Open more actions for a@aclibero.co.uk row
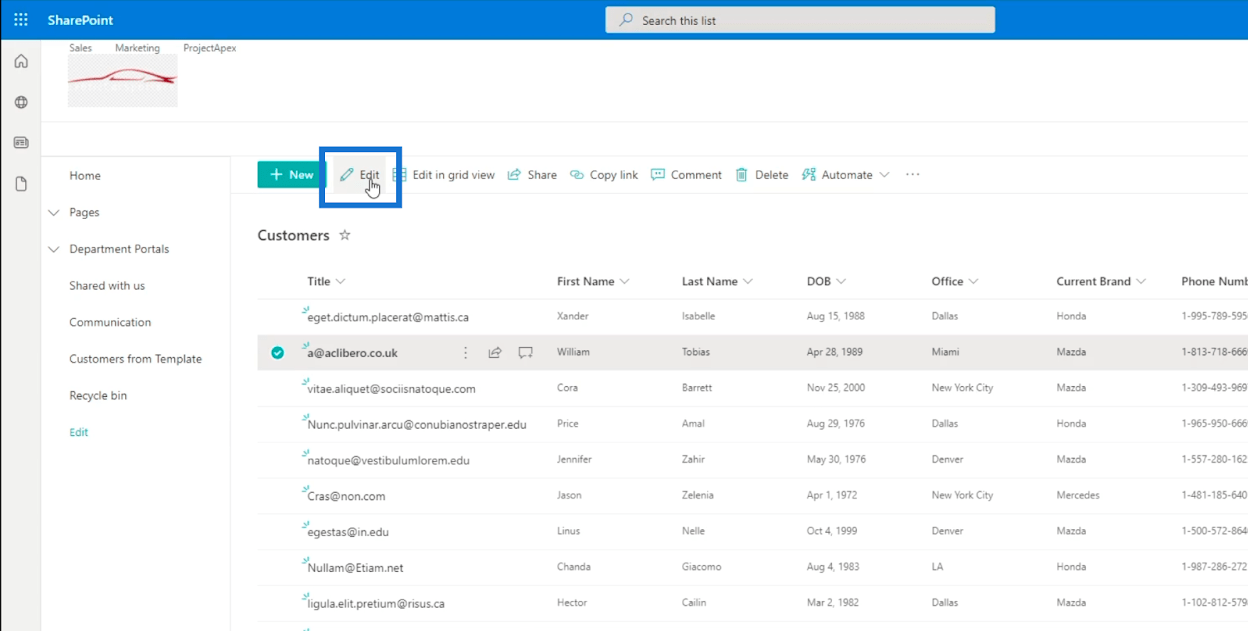Viewport: 1248px width, 631px height. (465, 352)
